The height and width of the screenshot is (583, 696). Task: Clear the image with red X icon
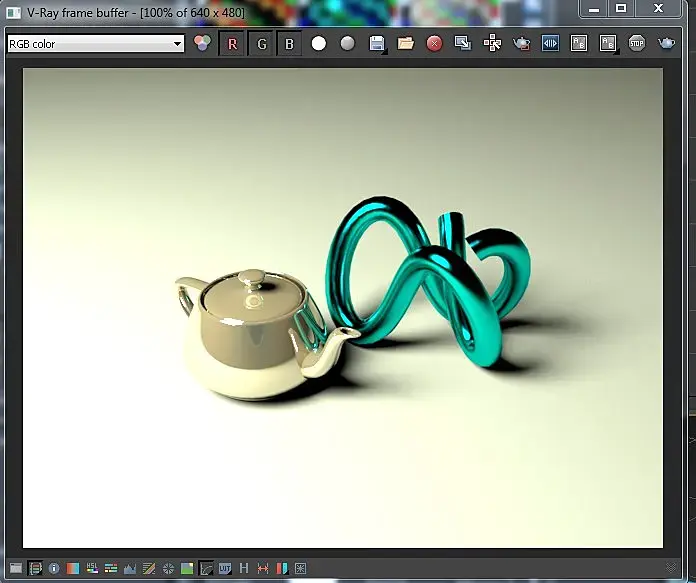(434, 44)
